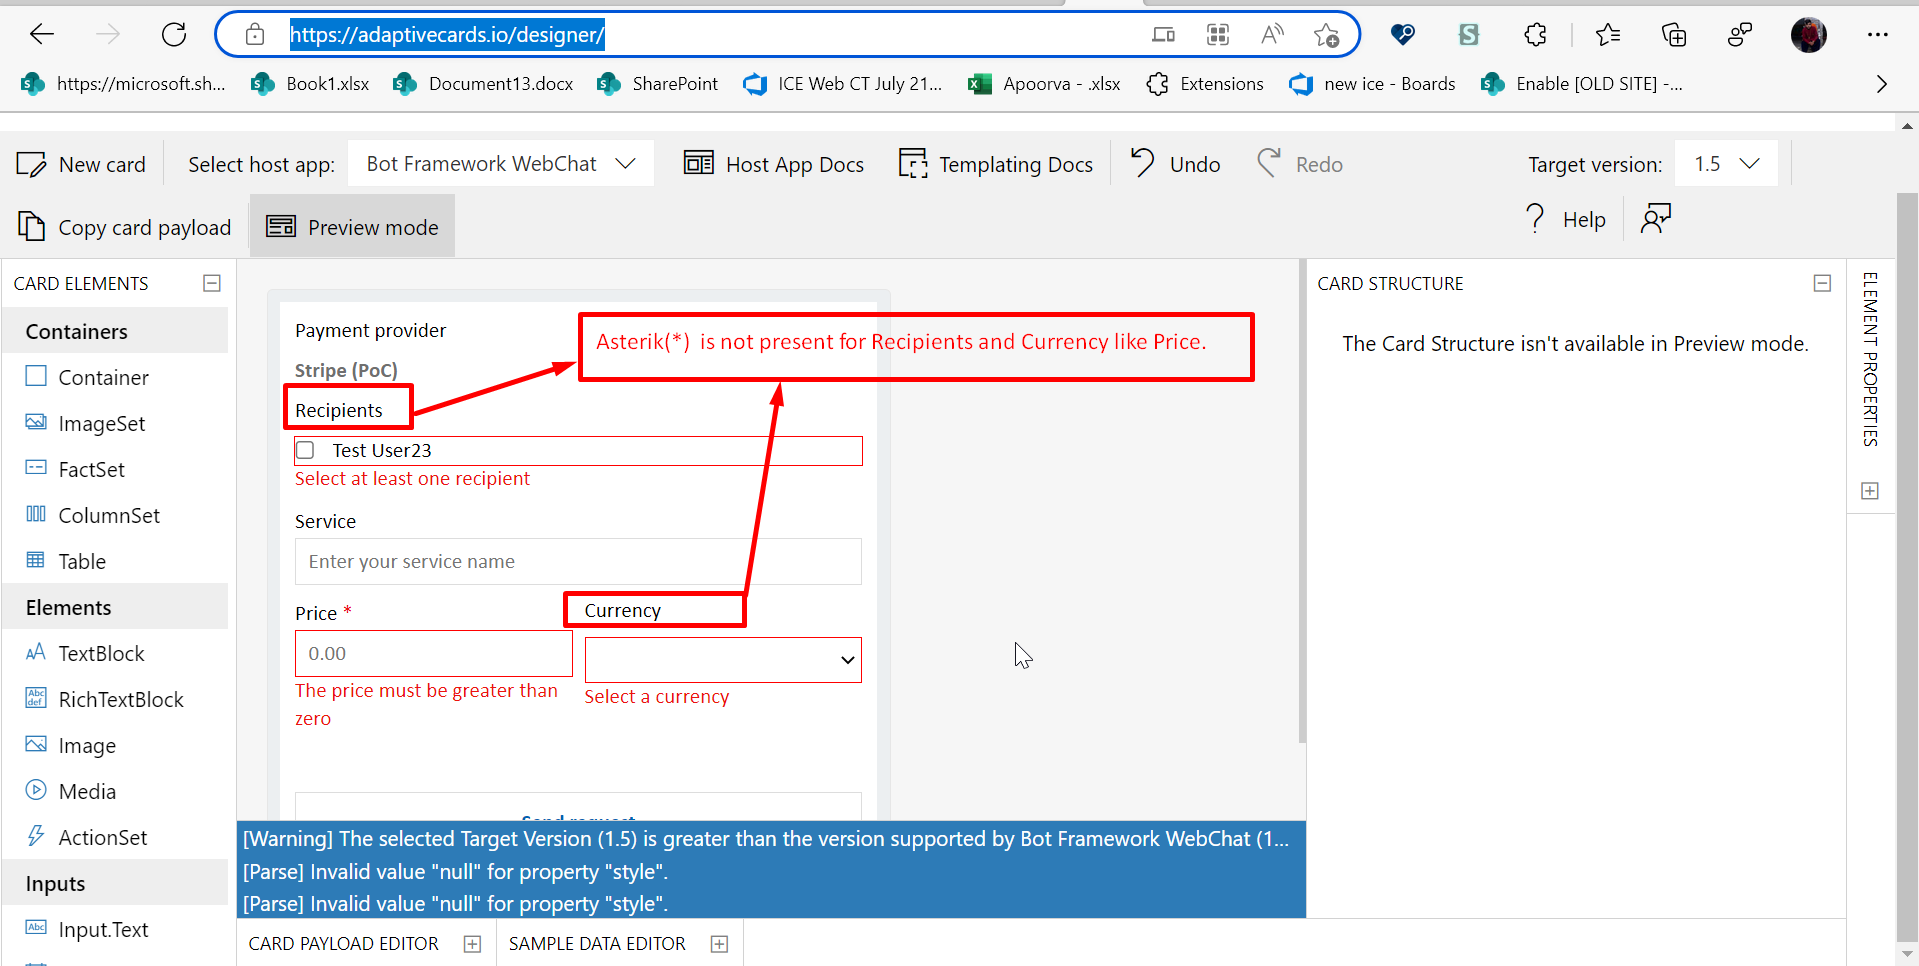Image resolution: width=1919 pixels, height=966 pixels.
Task: Click the service name input field
Action: point(578,561)
